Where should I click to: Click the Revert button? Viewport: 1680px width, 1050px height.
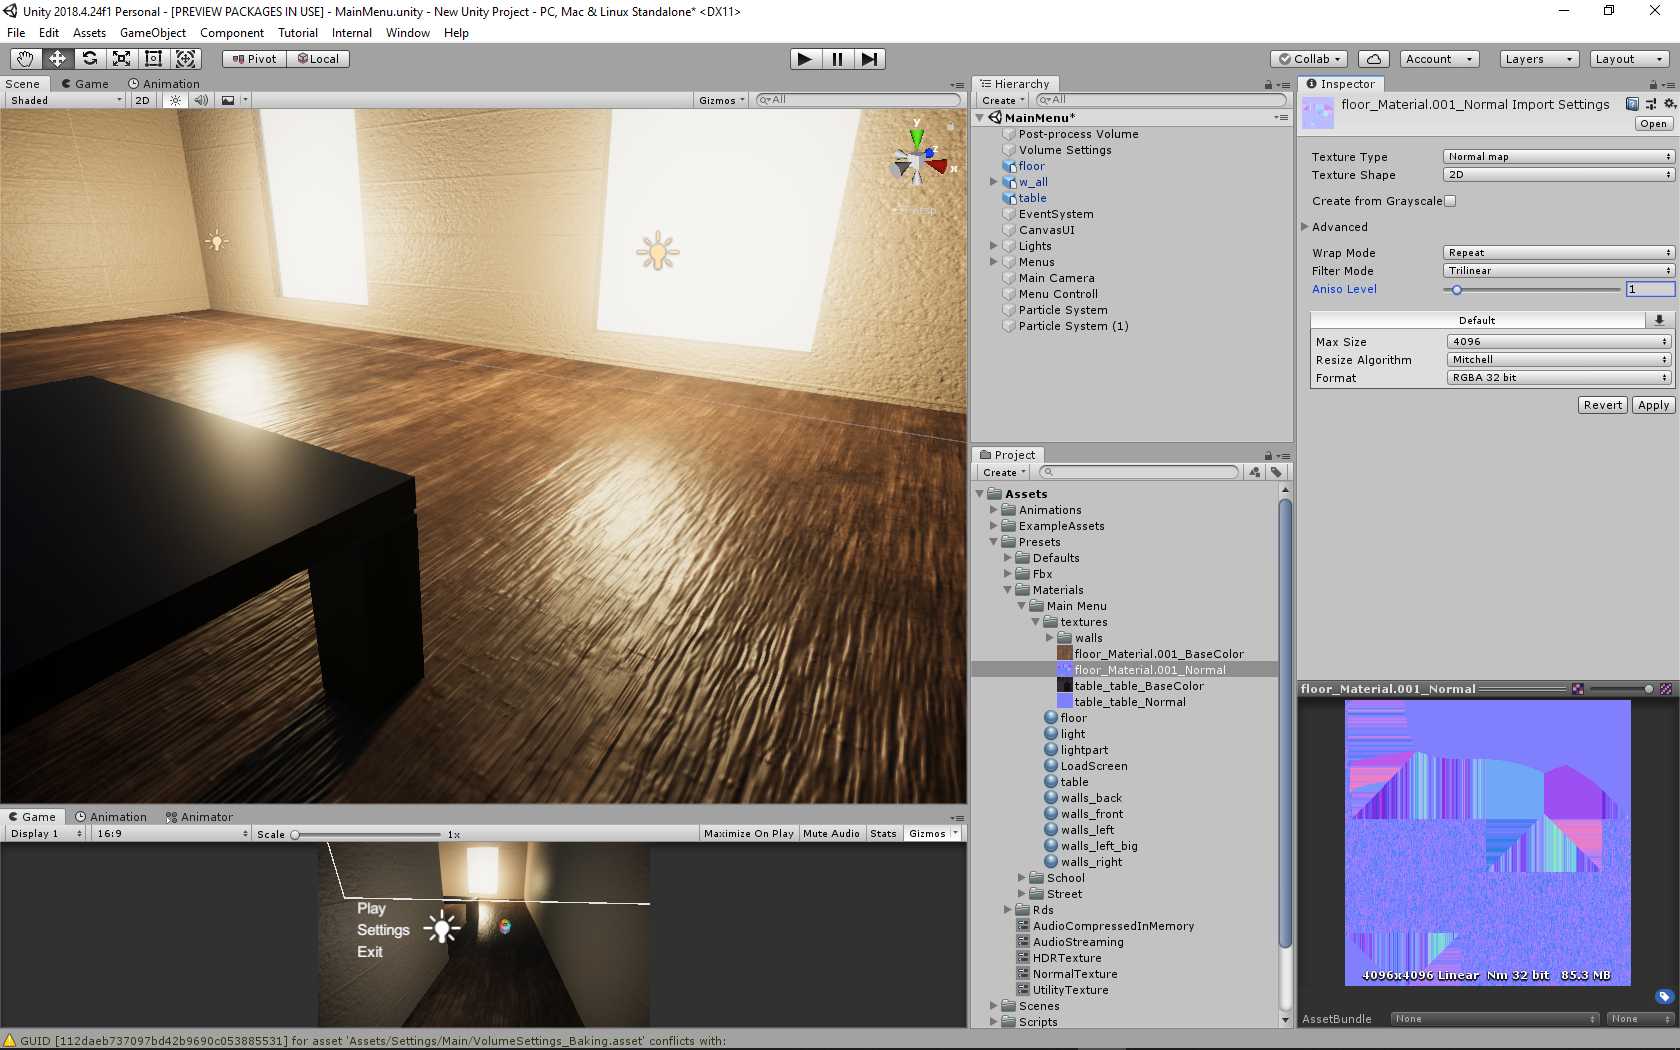1603,405
